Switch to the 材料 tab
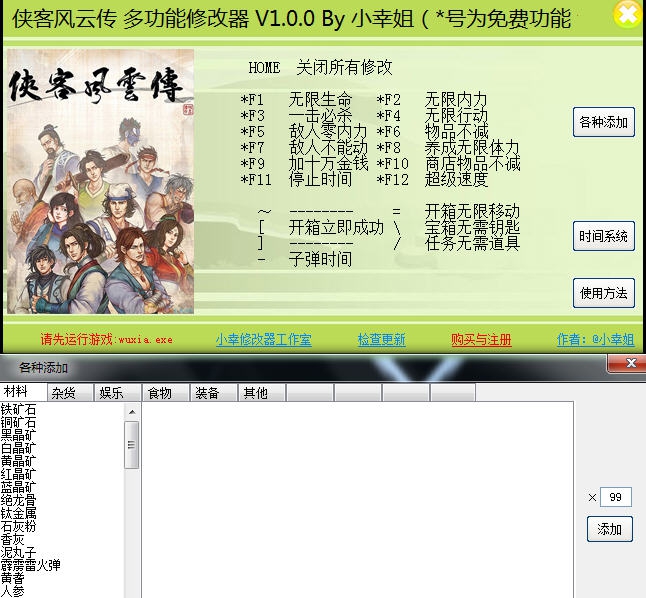The height and width of the screenshot is (598, 646). coord(23,392)
